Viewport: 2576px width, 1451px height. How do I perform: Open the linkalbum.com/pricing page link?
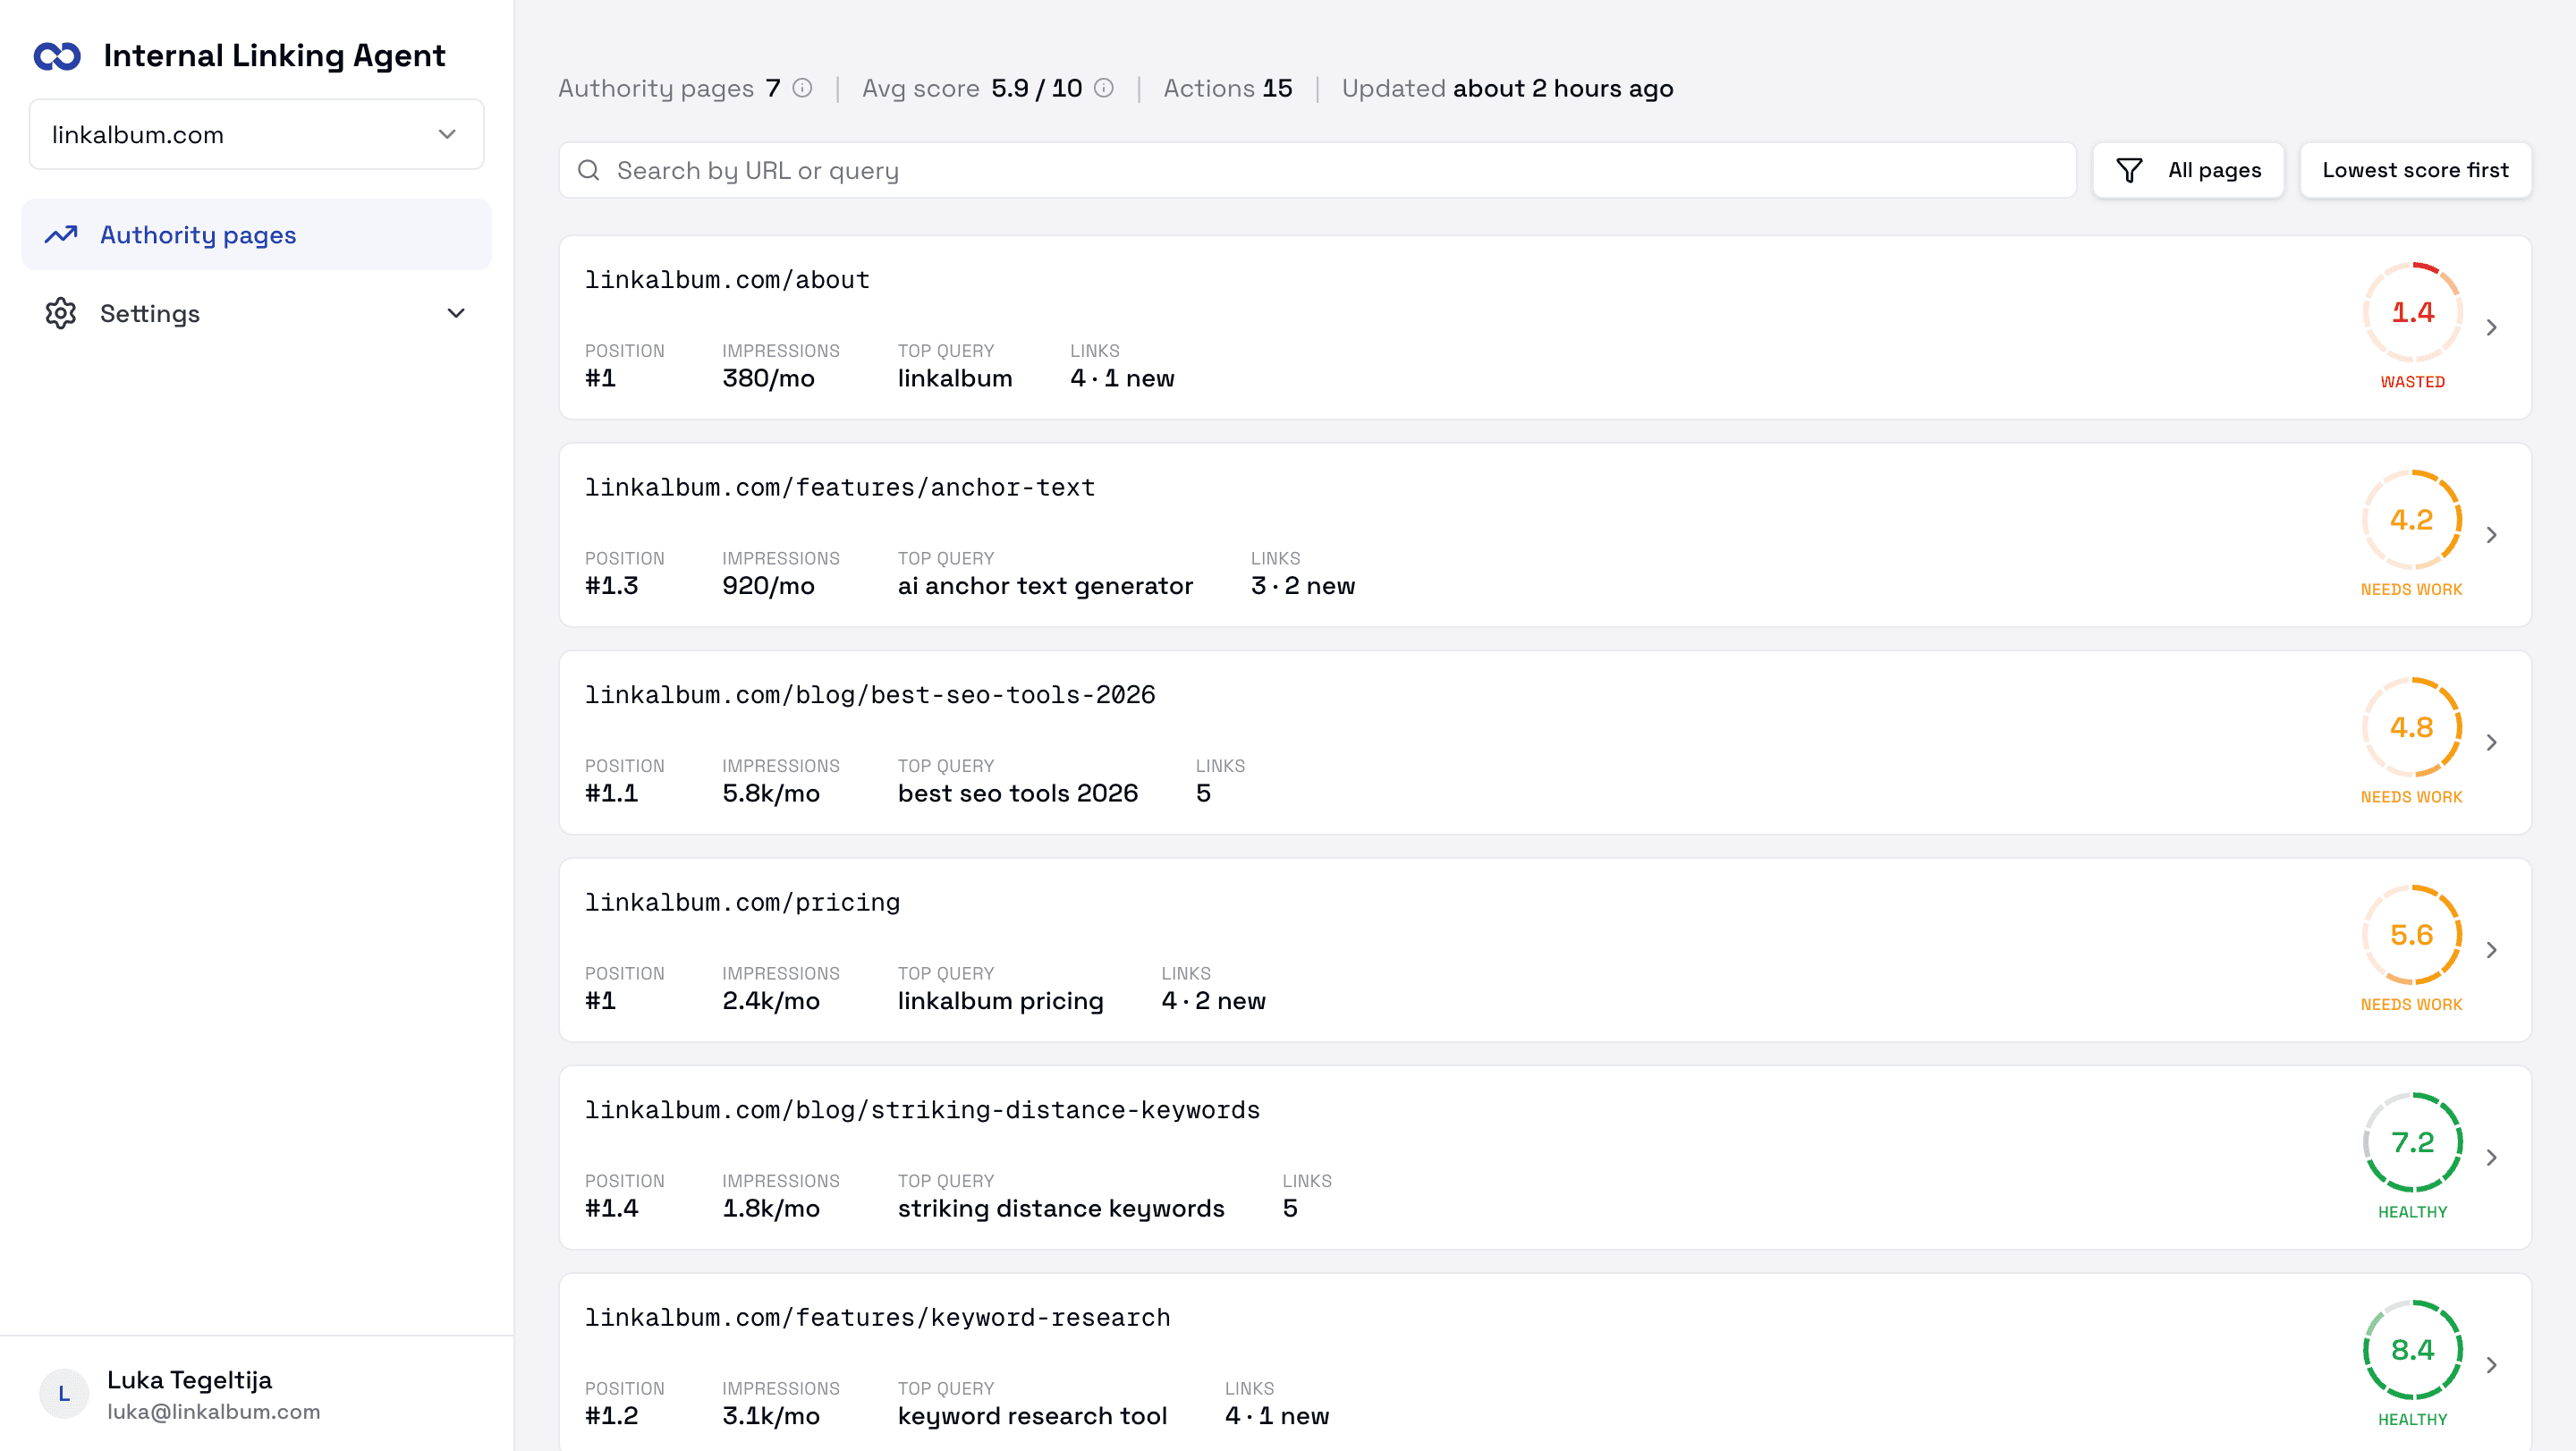click(x=742, y=902)
